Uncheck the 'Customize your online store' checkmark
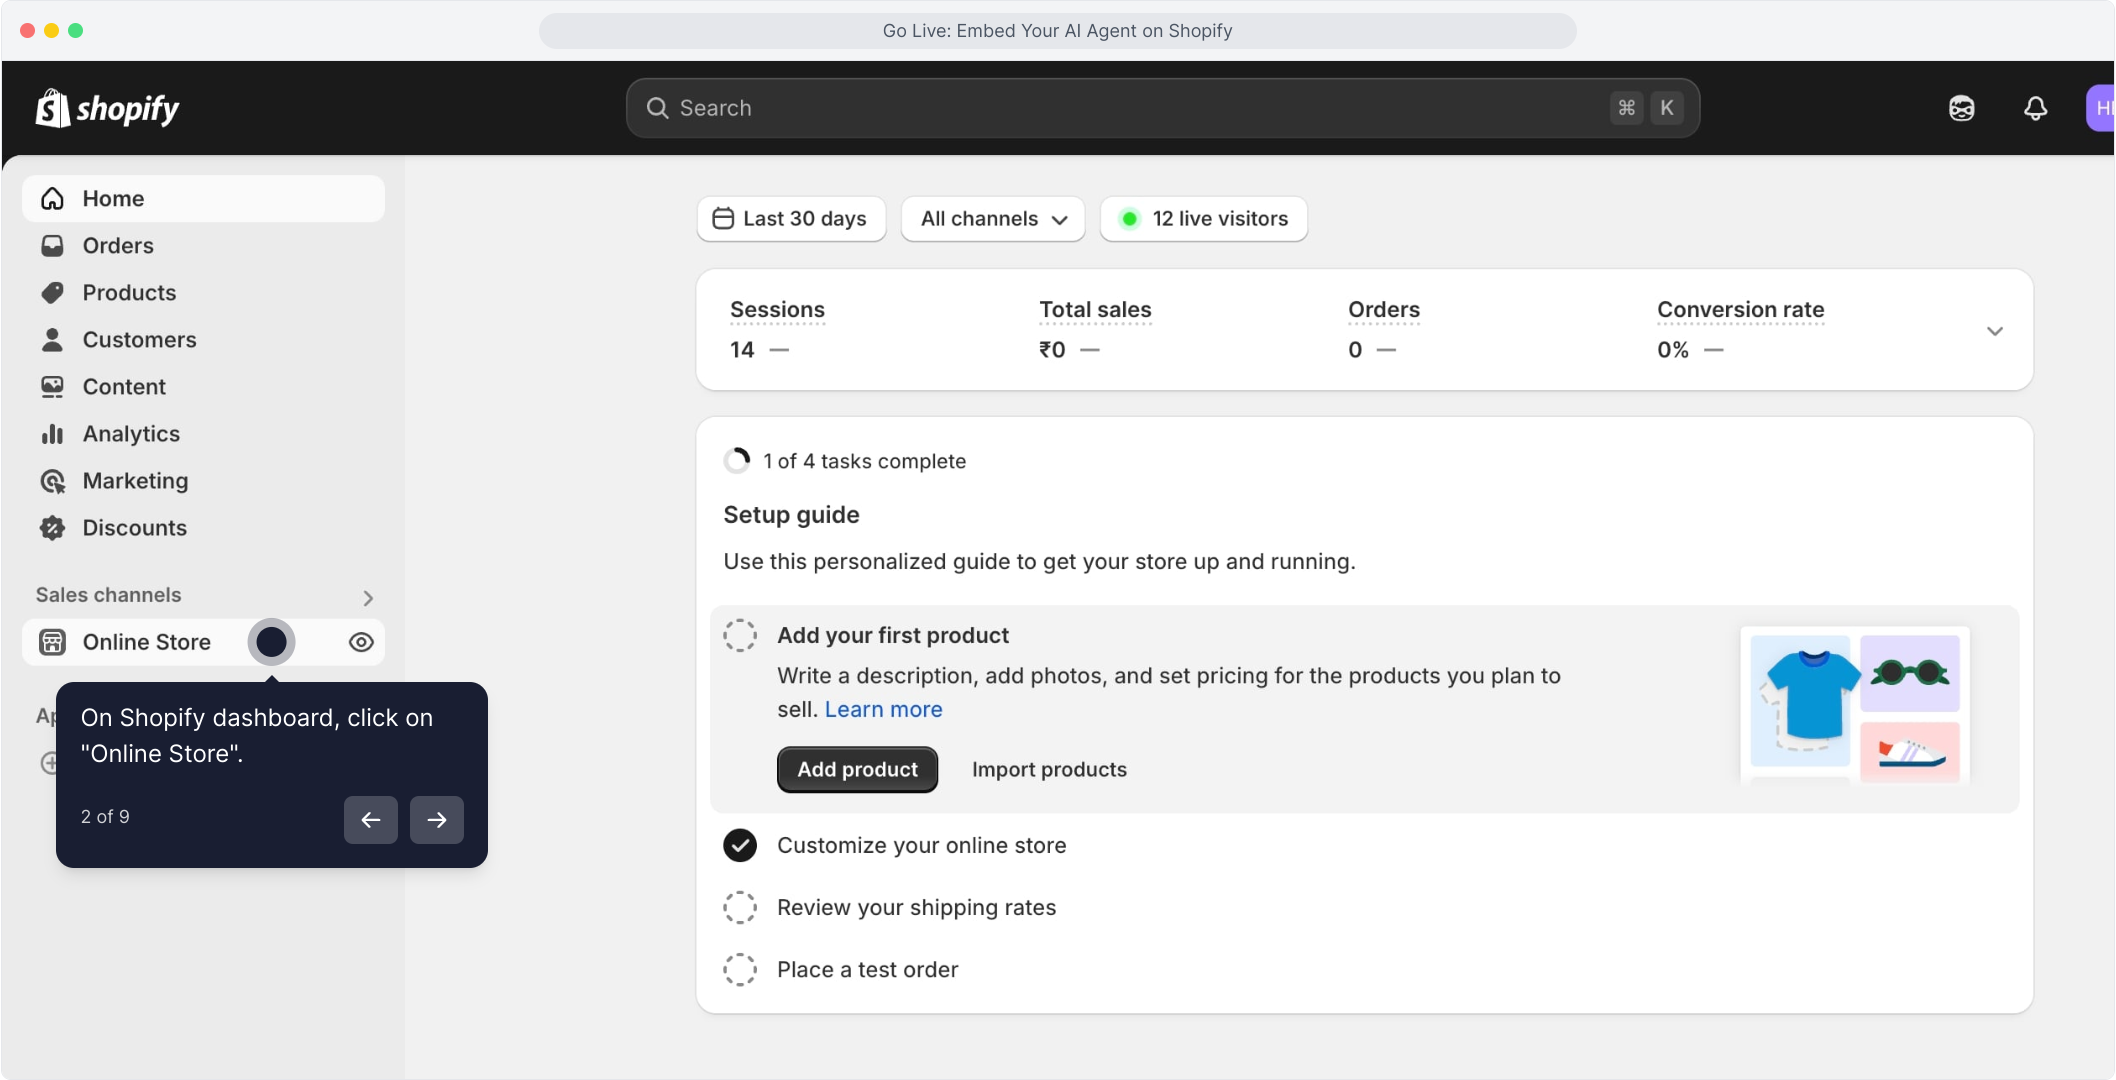The height and width of the screenshot is (1080, 2116). click(740, 845)
